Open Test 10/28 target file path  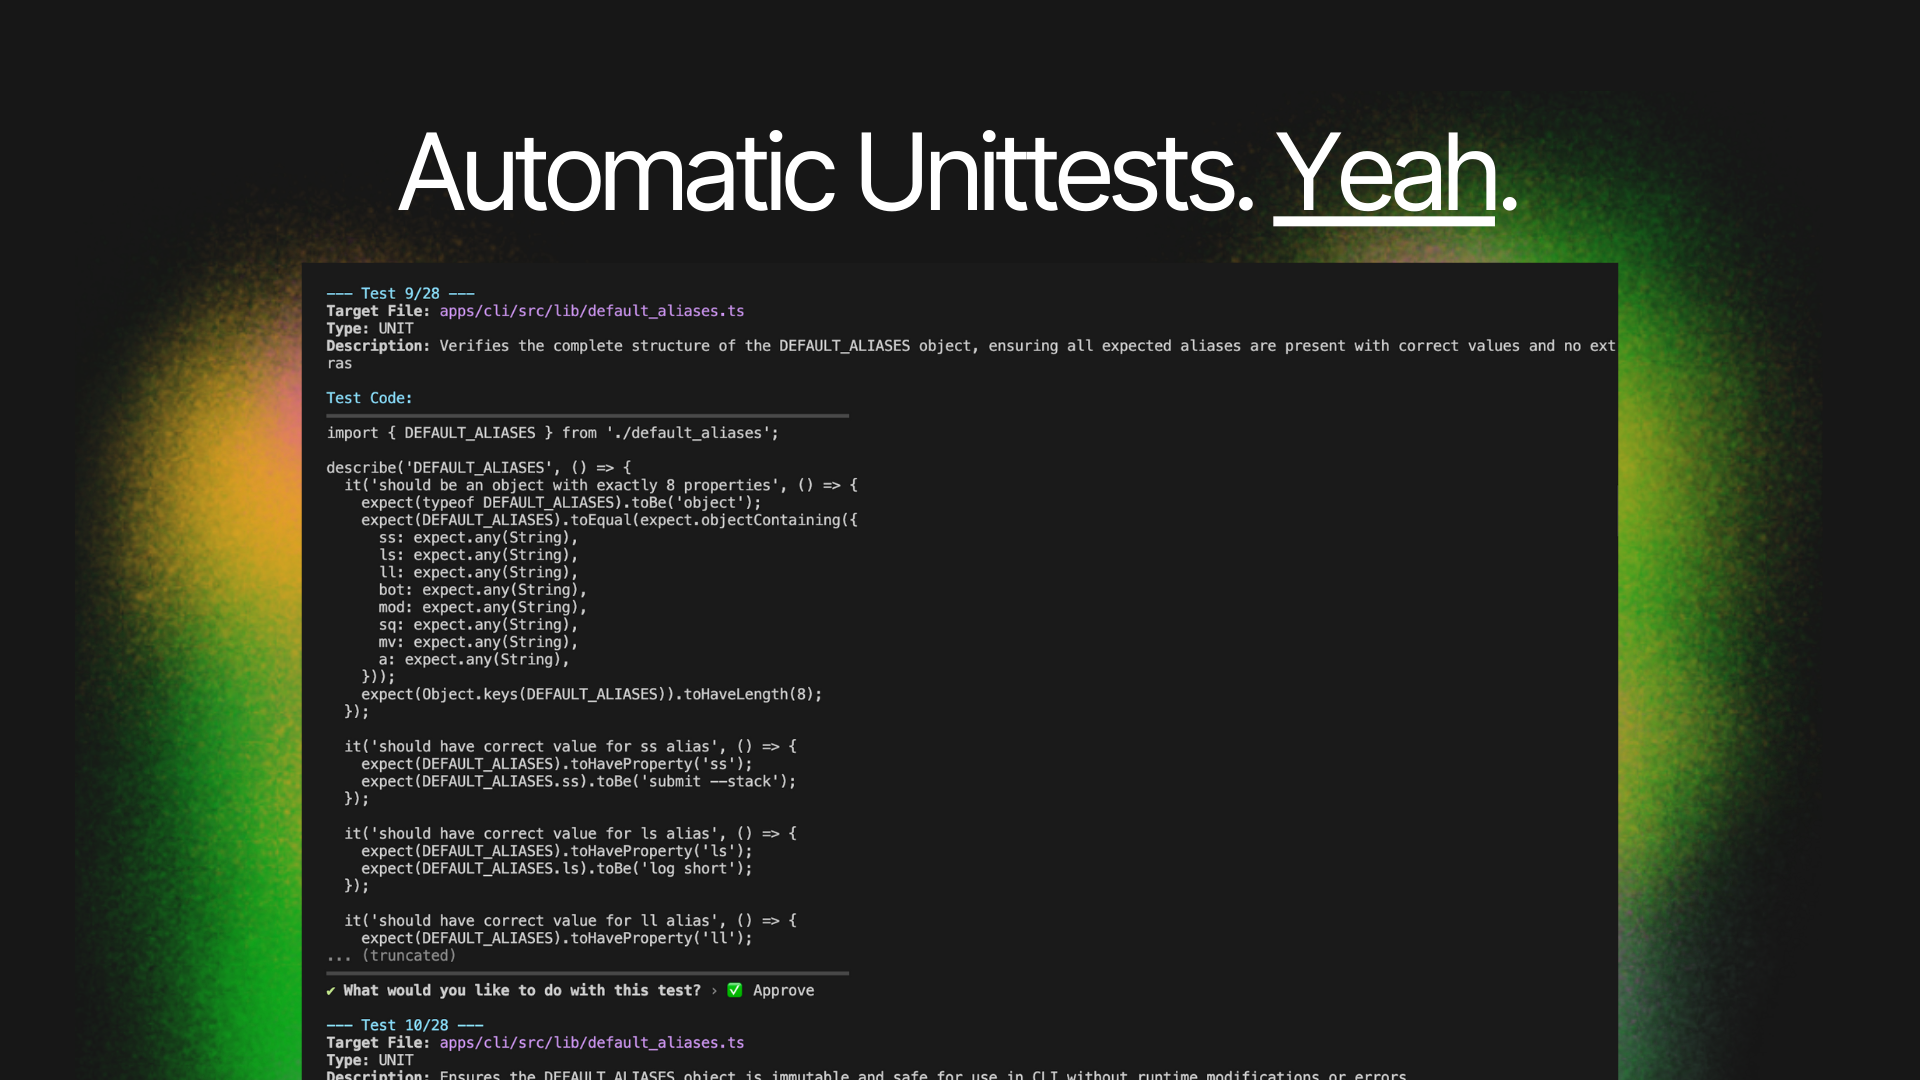[x=591, y=1042]
